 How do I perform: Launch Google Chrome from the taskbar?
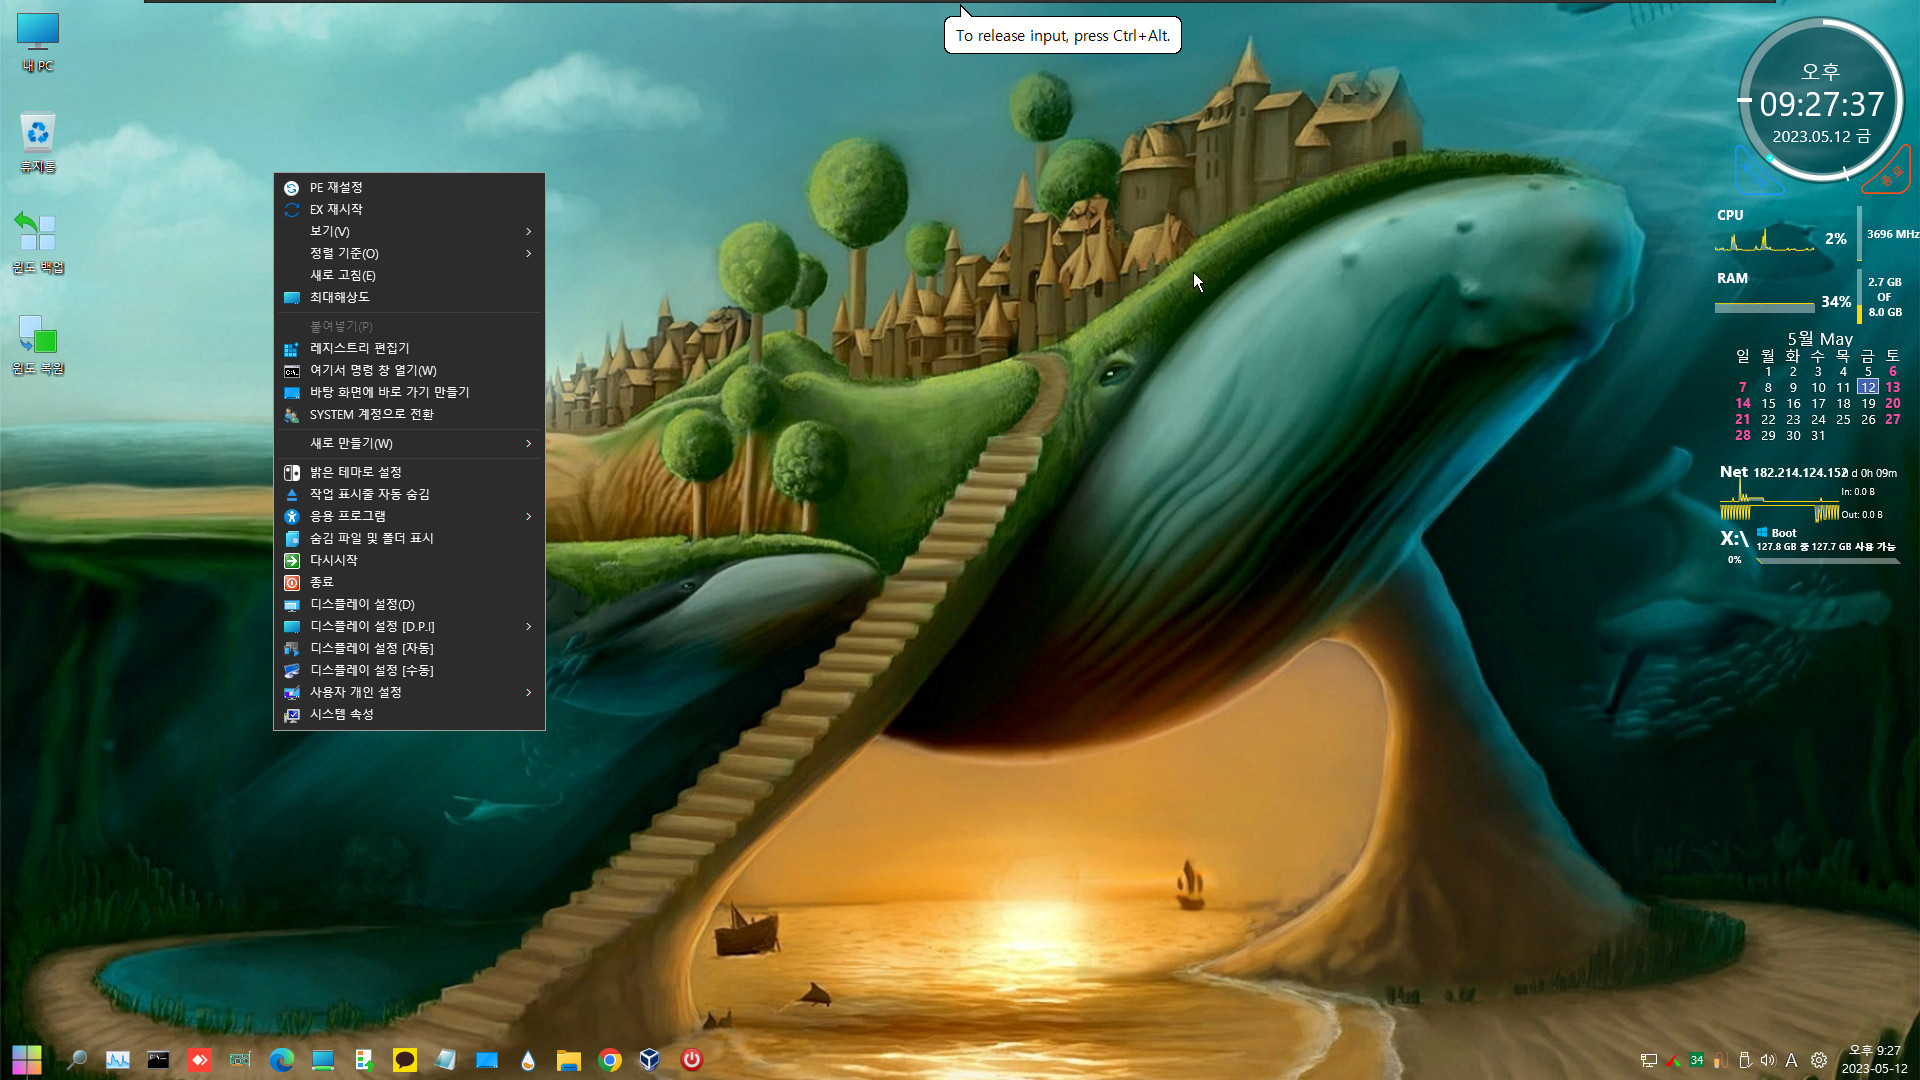coord(609,1059)
